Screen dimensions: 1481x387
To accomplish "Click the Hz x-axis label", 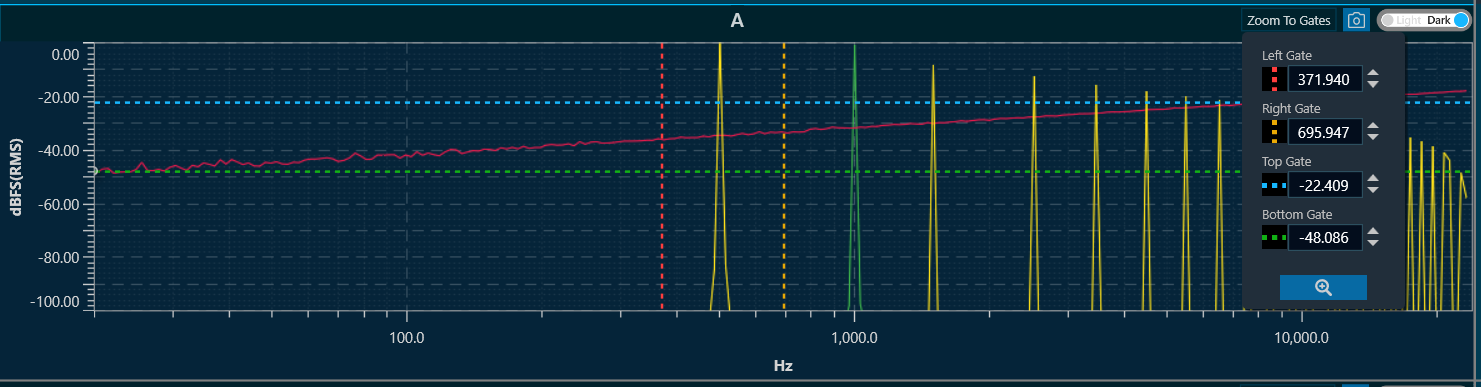I will 783,366.
